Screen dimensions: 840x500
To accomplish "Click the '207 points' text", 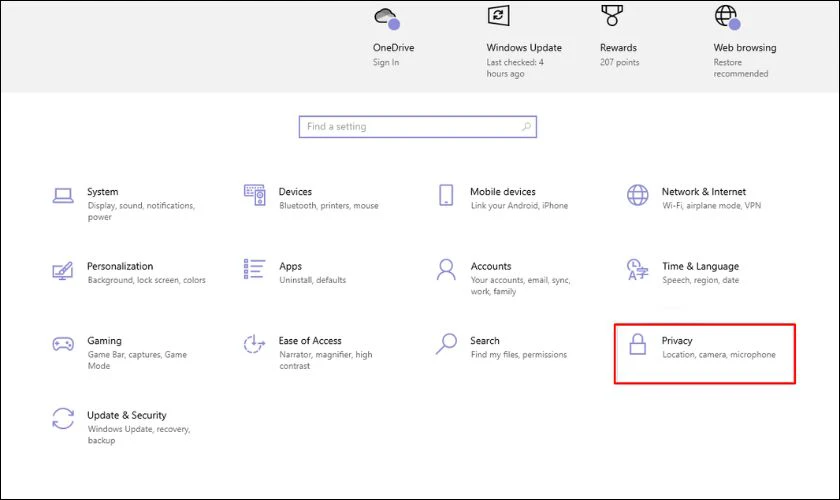I will coord(619,62).
